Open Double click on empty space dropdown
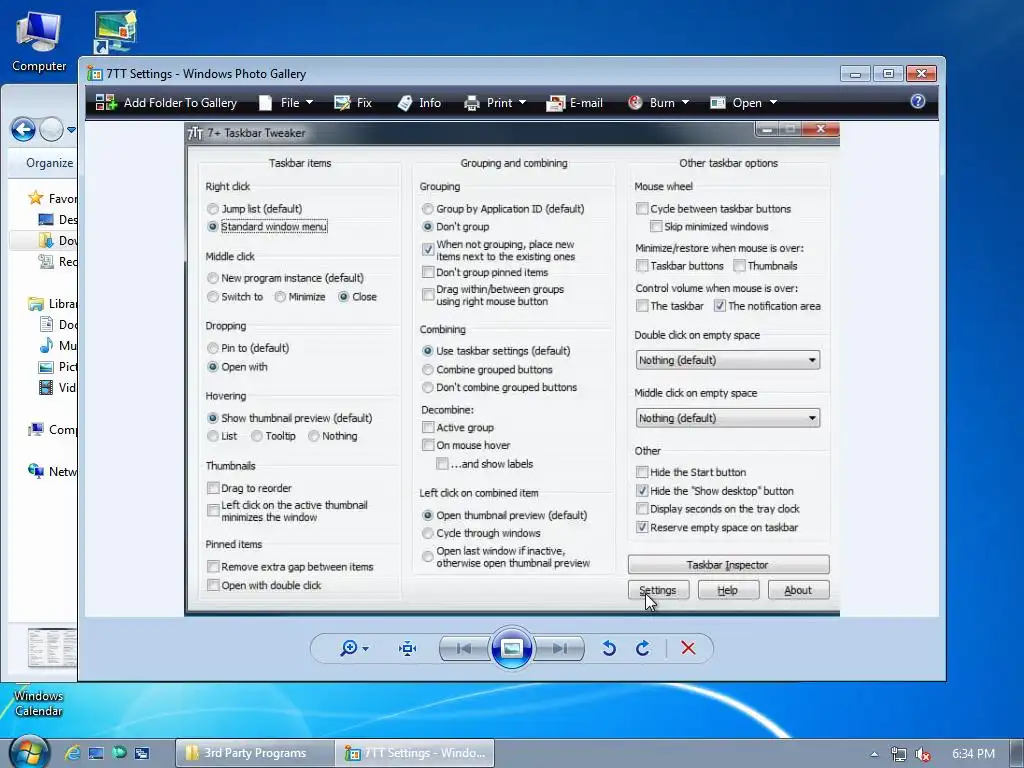1024x768 pixels. click(728, 360)
